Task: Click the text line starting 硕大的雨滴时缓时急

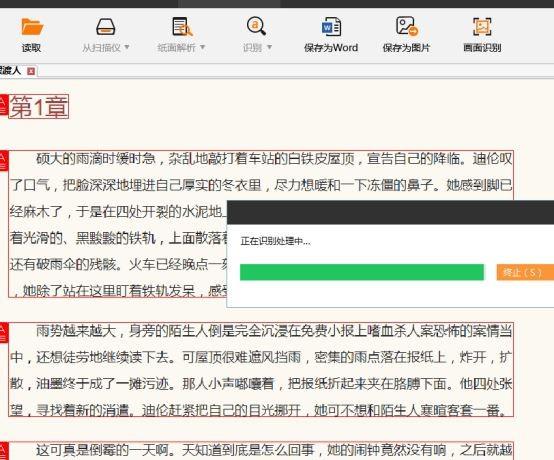Action: [274, 159]
